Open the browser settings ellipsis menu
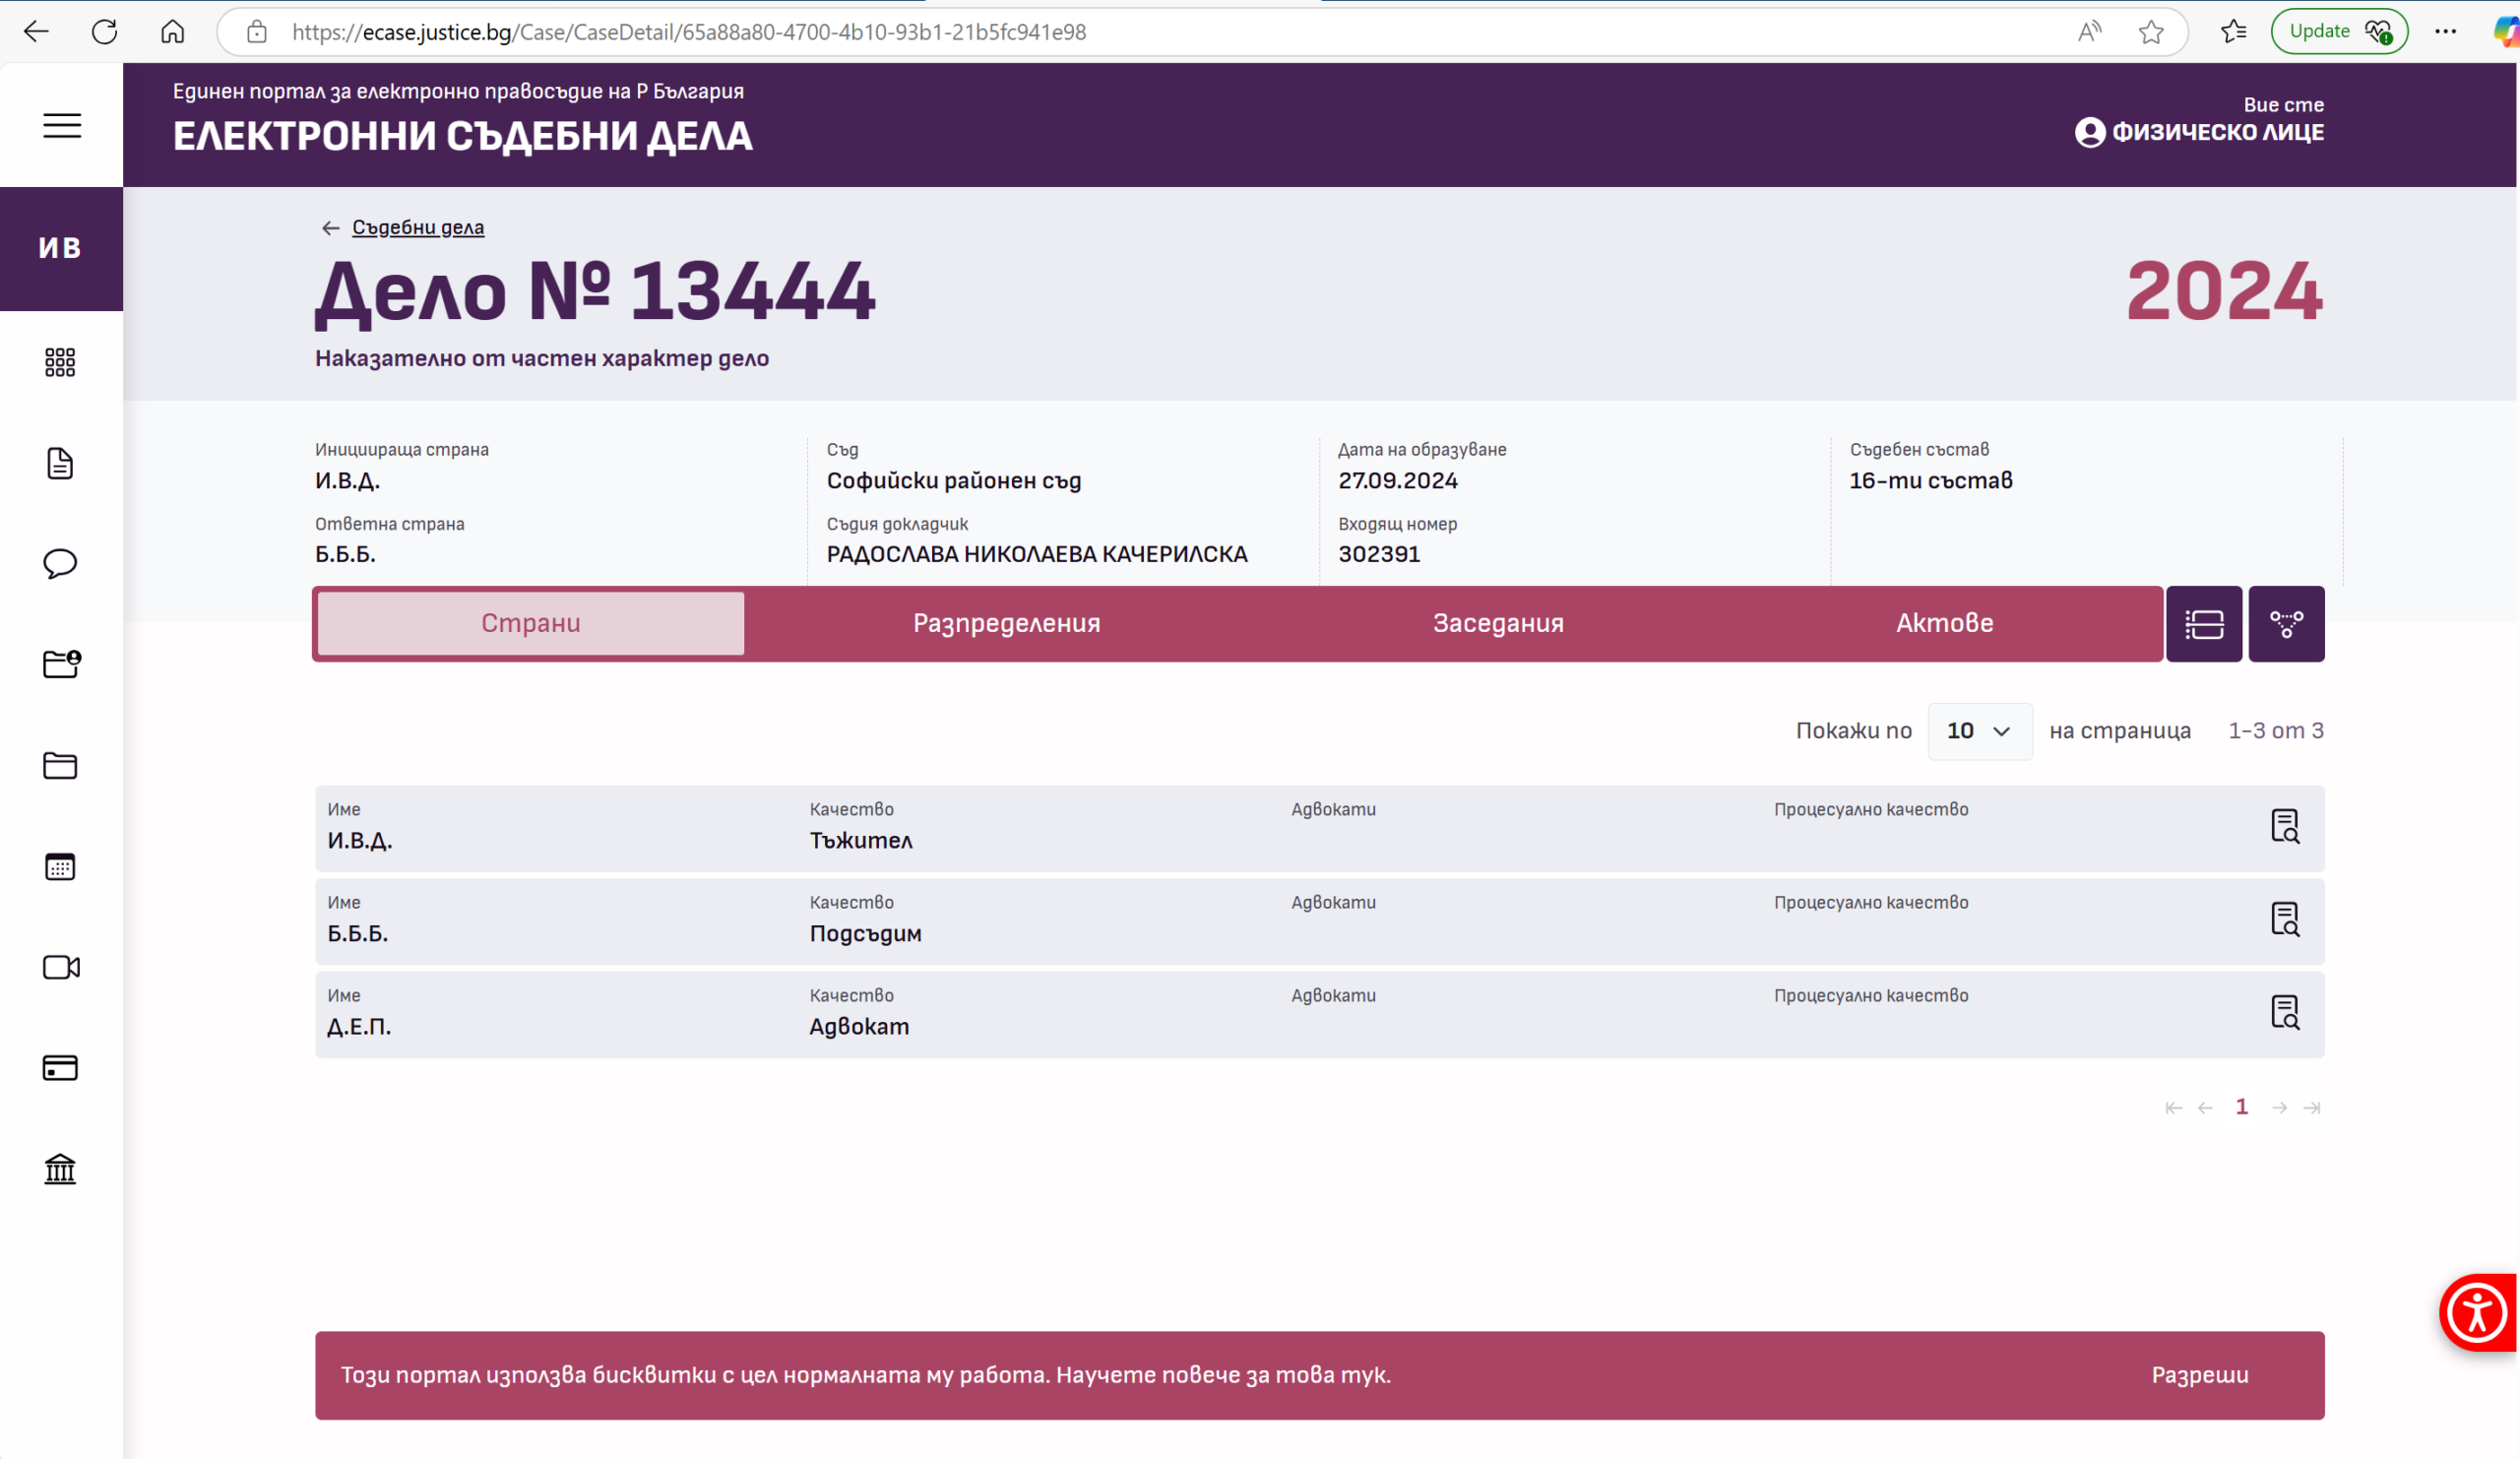This screenshot has height=1459, width=2520. (x=2445, y=32)
